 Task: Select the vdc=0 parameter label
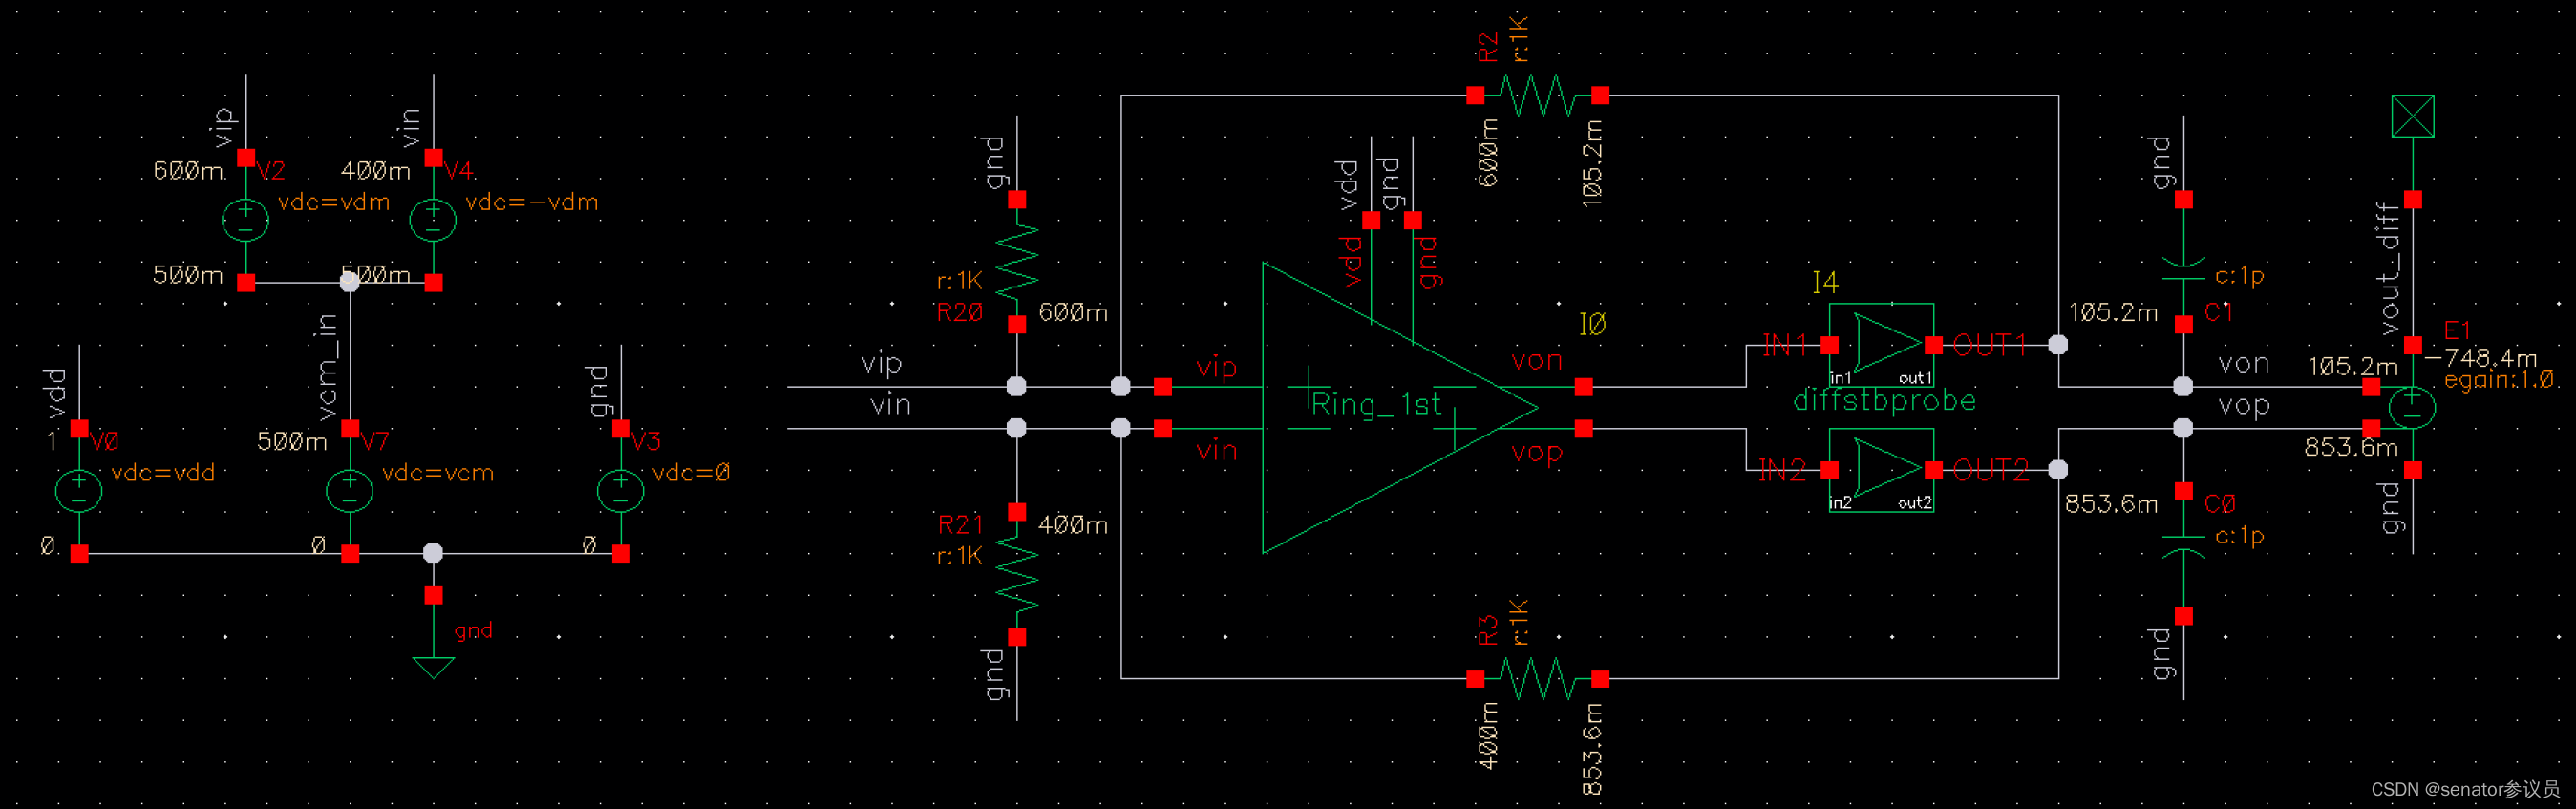pyautogui.click(x=691, y=473)
